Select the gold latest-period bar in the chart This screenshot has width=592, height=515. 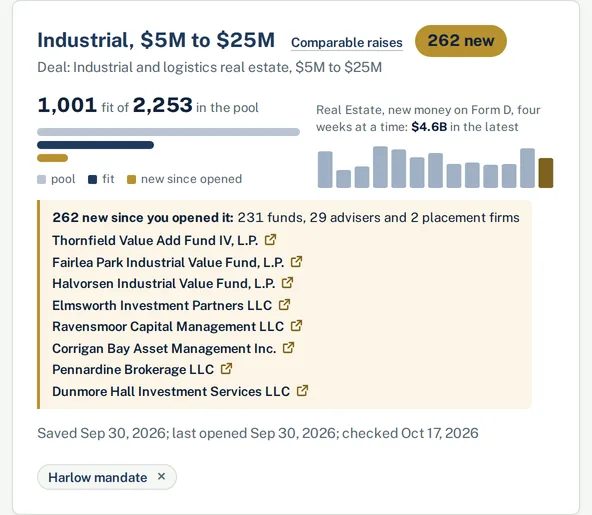546,173
